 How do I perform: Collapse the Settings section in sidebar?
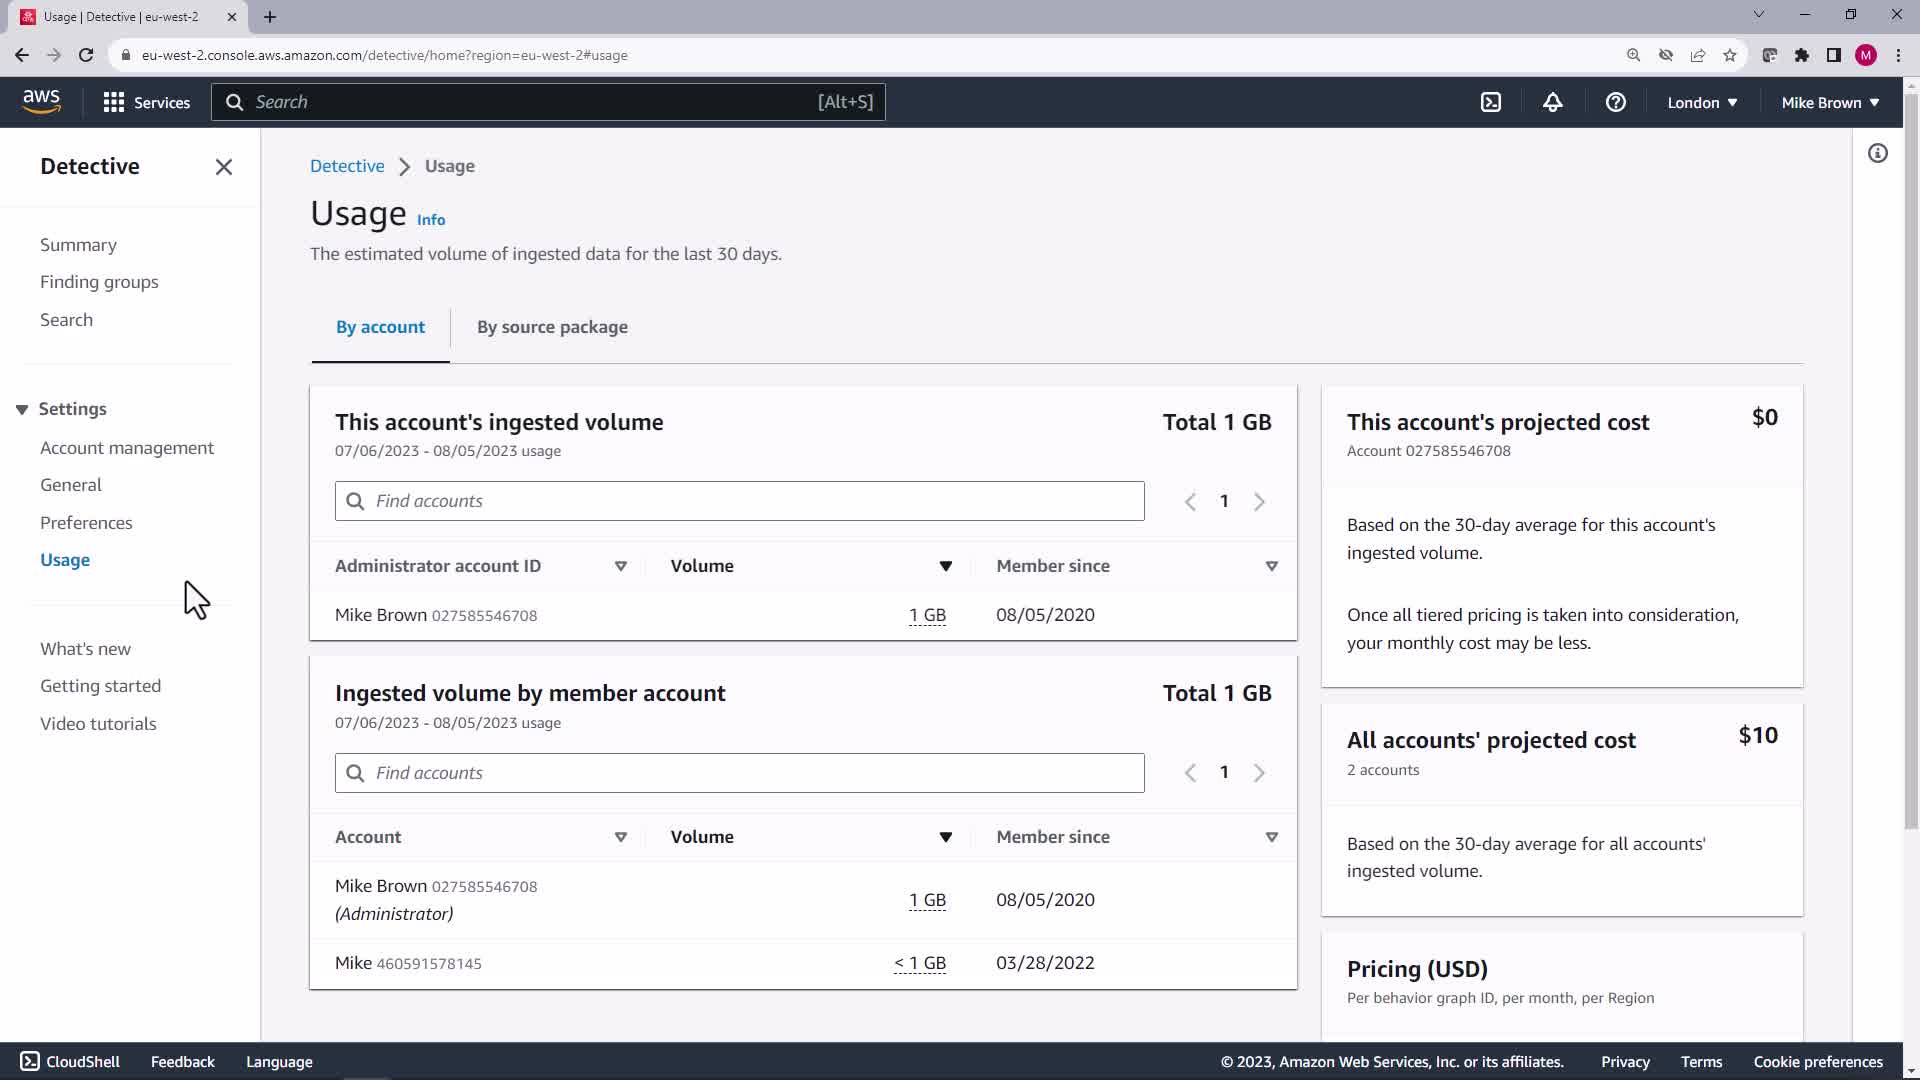(22, 409)
